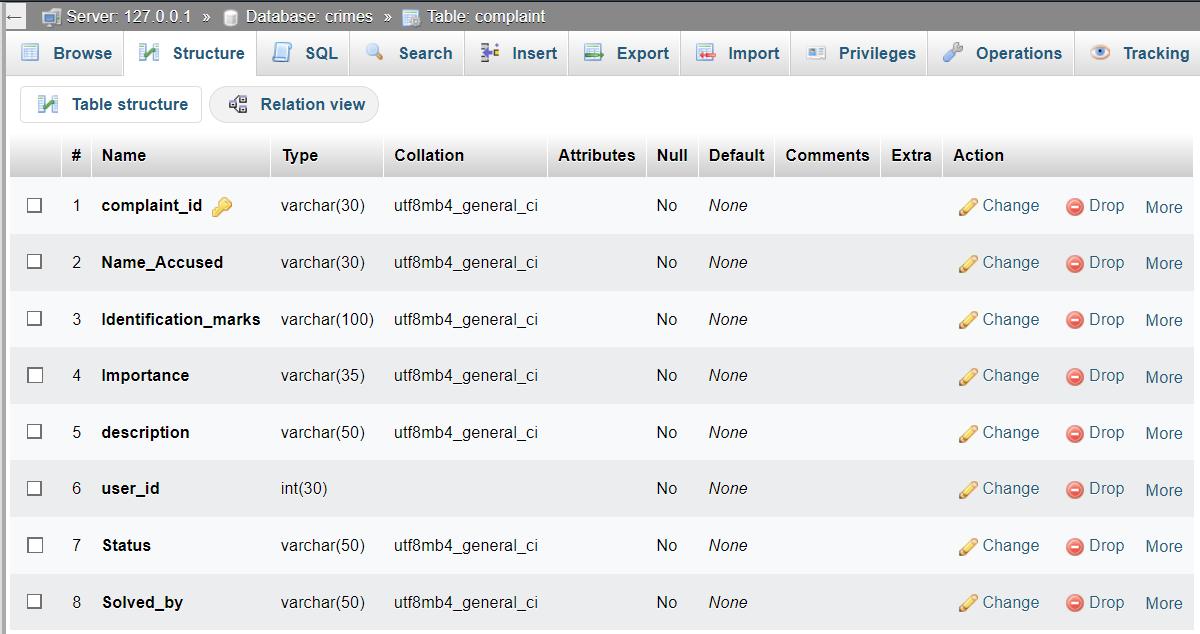Click pencil icon for Solved_by row
The width and height of the screenshot is (1200, 634).
coord(967,603)
